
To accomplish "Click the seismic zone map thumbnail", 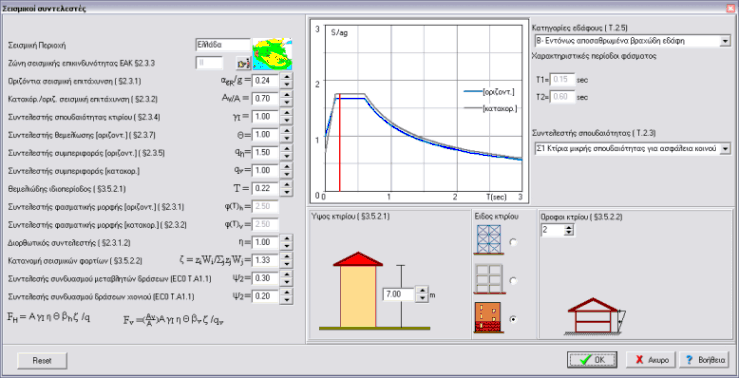I will [272, 54].
